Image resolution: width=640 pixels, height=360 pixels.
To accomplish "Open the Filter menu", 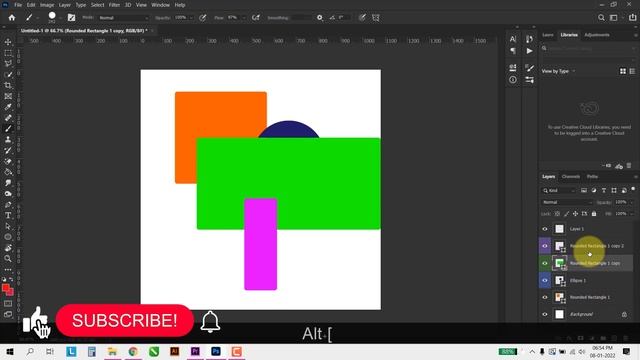I will click(x=114, y=5).
